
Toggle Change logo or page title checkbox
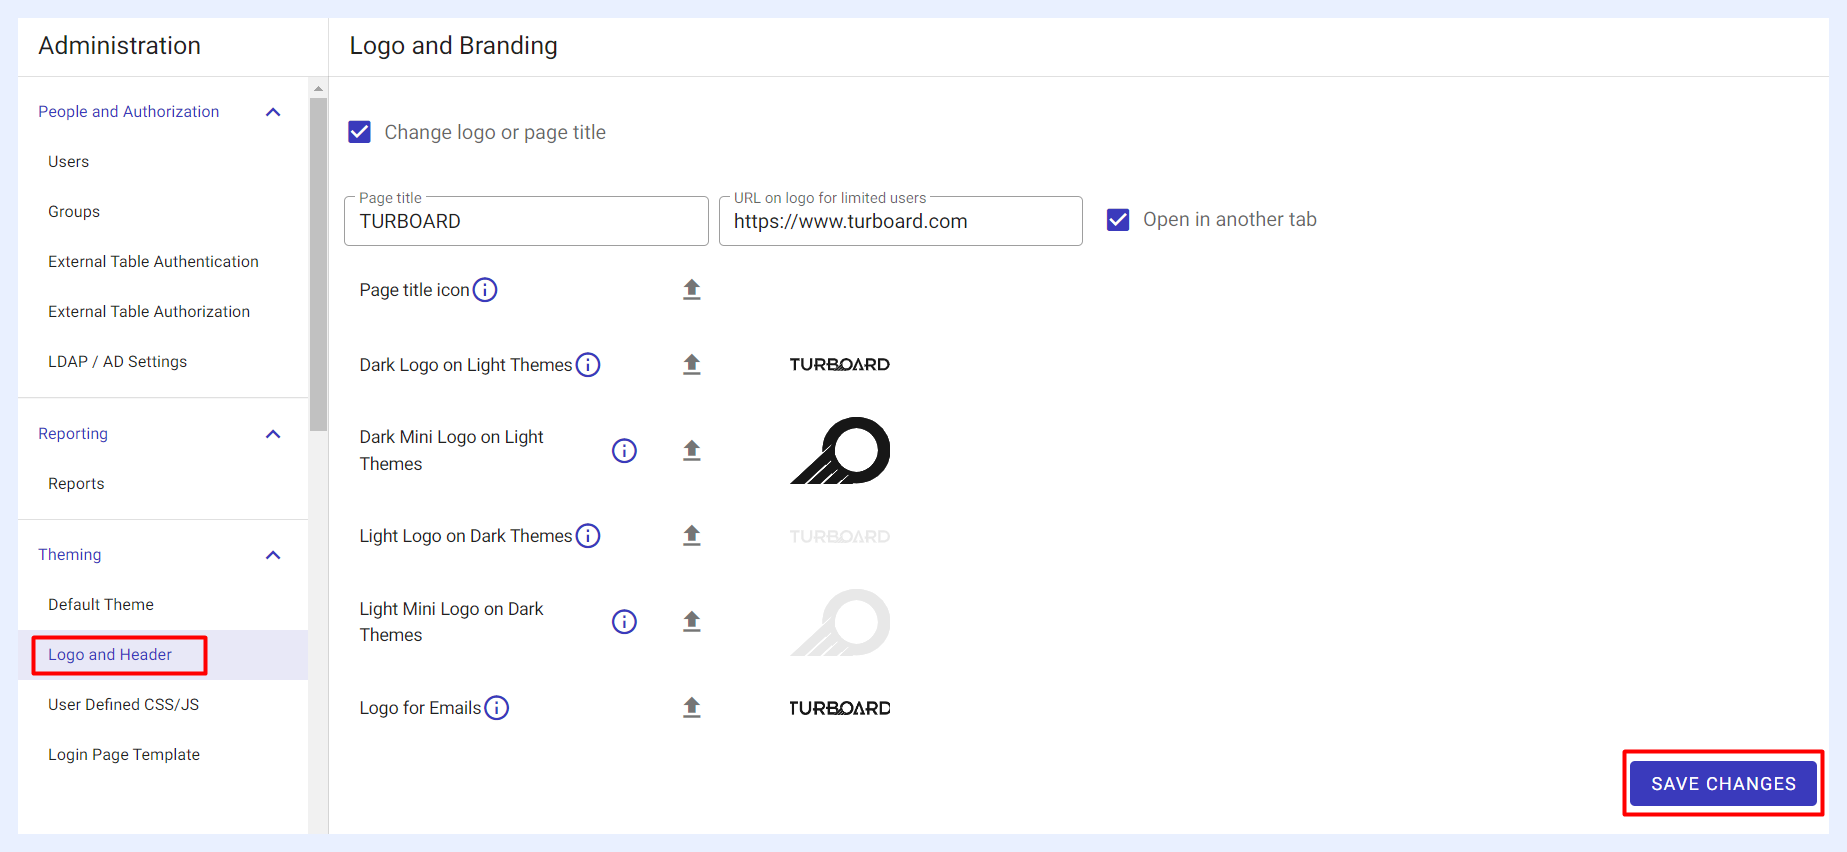pos(360,132)
